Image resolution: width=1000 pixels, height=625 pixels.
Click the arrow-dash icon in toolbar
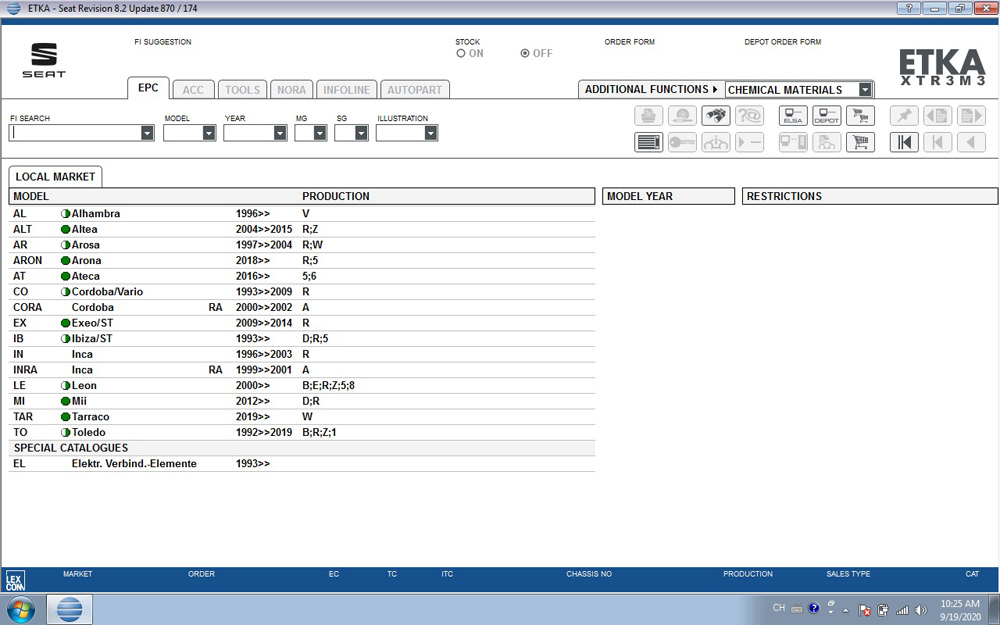[749, 142]
